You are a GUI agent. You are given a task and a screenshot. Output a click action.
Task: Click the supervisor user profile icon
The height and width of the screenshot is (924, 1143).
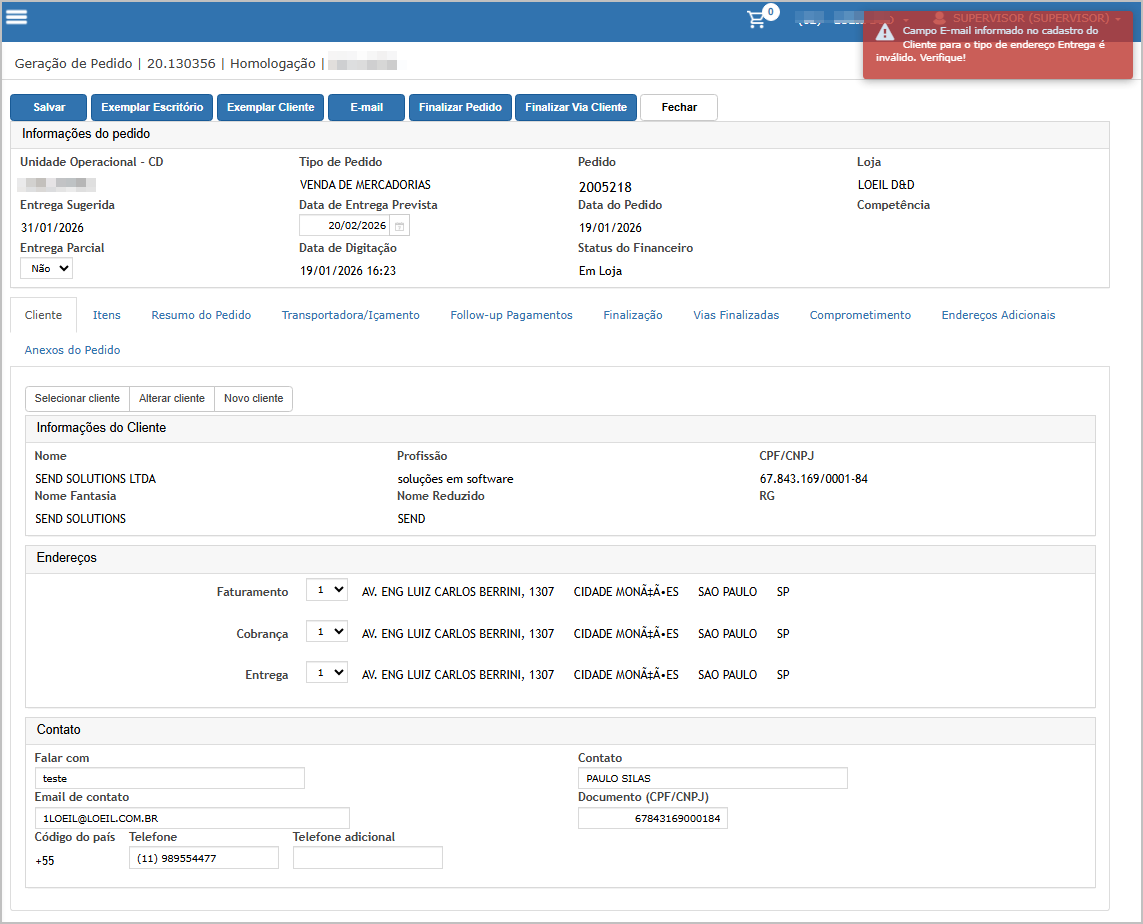[x=939, y=18]
